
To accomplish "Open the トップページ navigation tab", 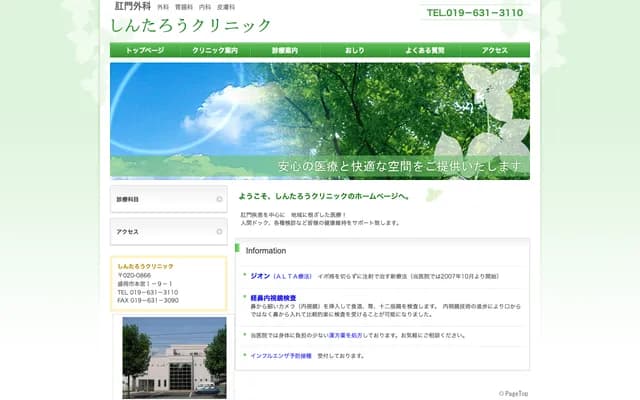I will (x=145, y=50).
